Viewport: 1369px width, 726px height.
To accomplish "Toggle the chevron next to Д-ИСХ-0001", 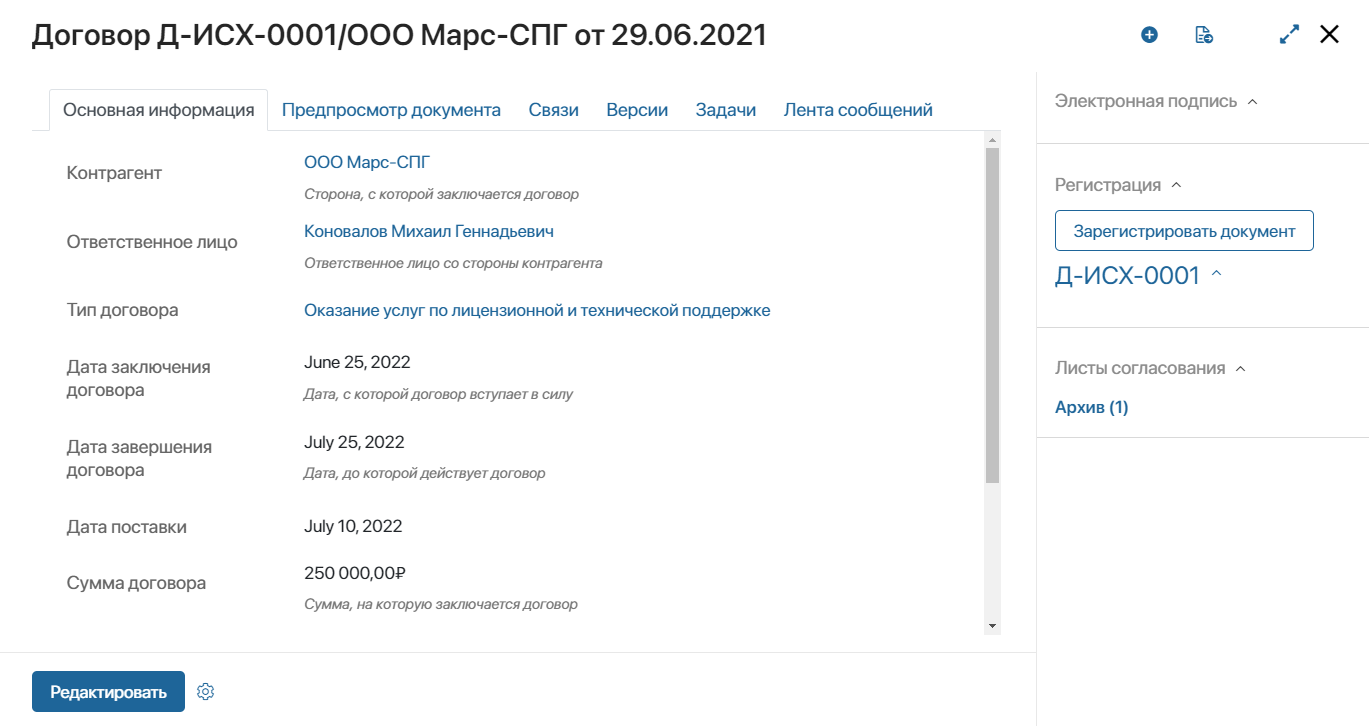I will click(1216, 275).
